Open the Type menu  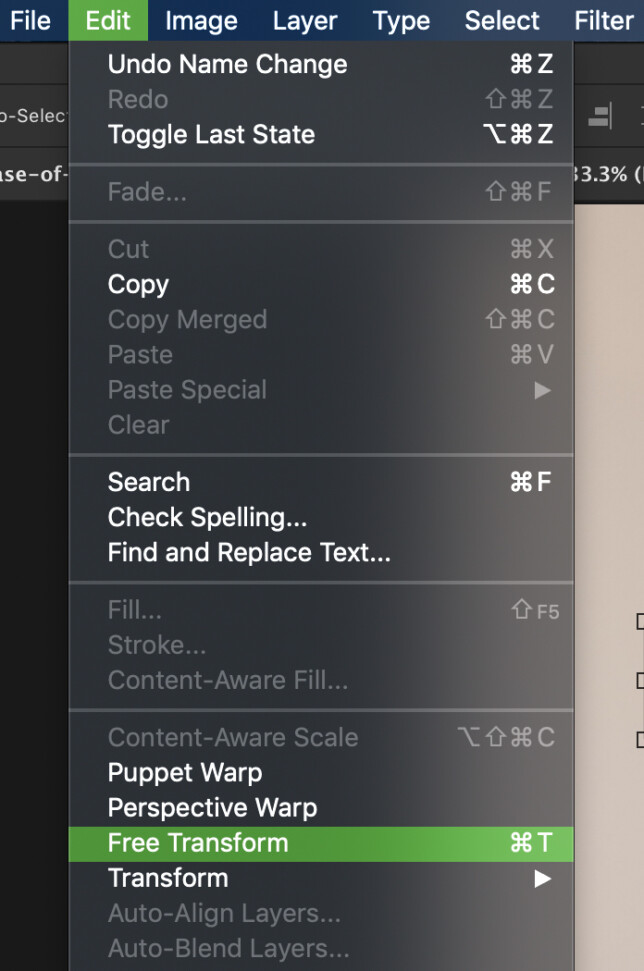[401, 21]
